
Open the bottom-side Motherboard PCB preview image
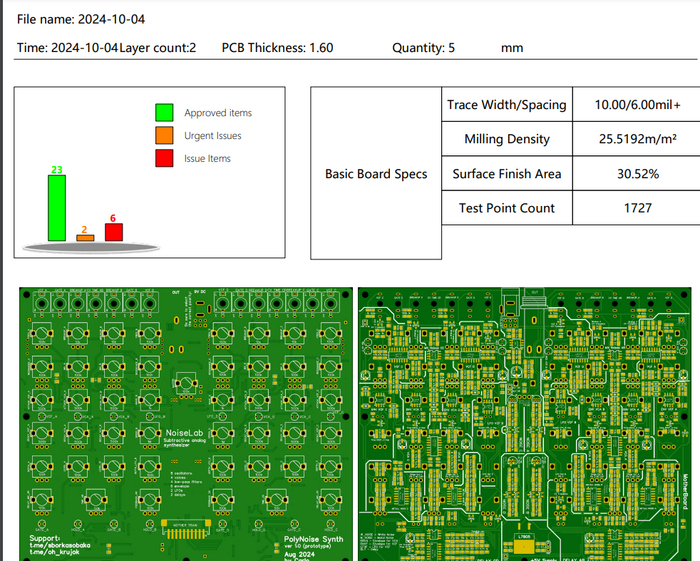[x=528, y=424]
